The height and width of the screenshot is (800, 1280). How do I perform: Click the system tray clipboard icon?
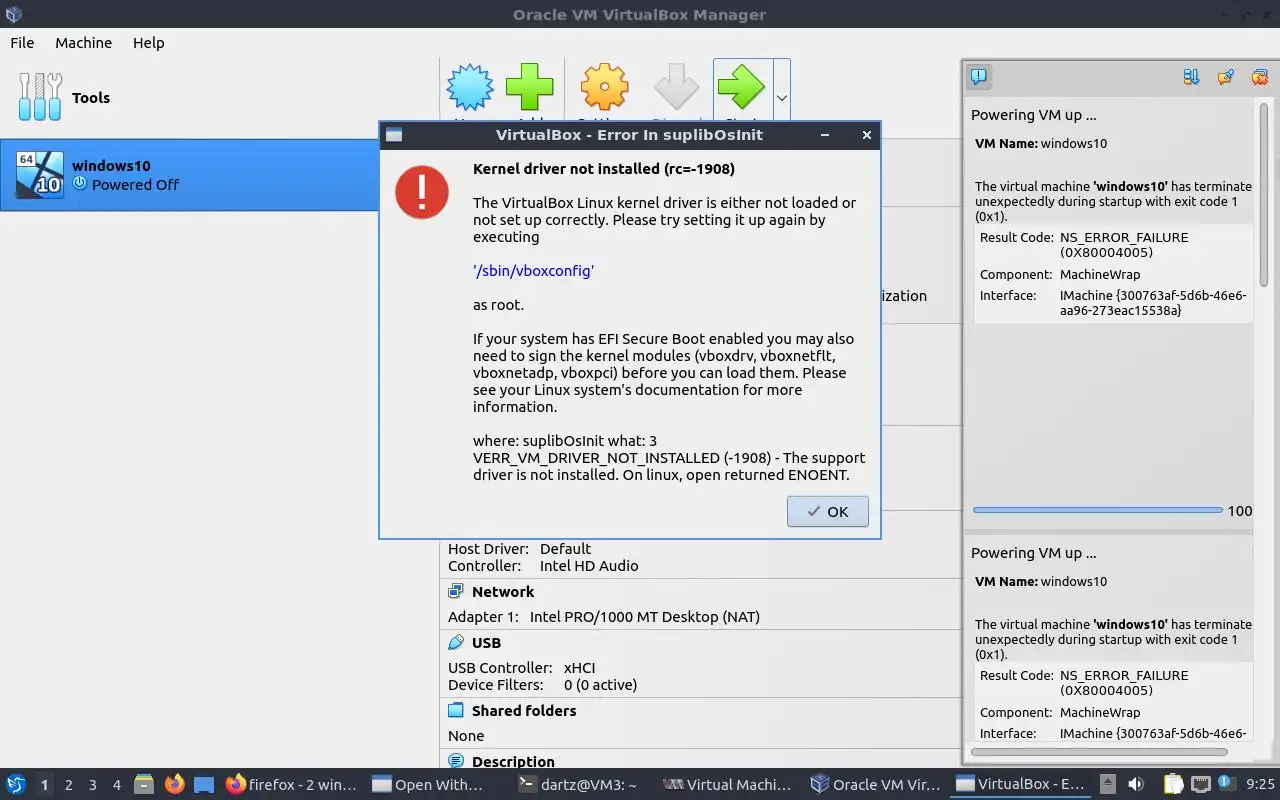pyautogui.click(x=1173, y=784)
